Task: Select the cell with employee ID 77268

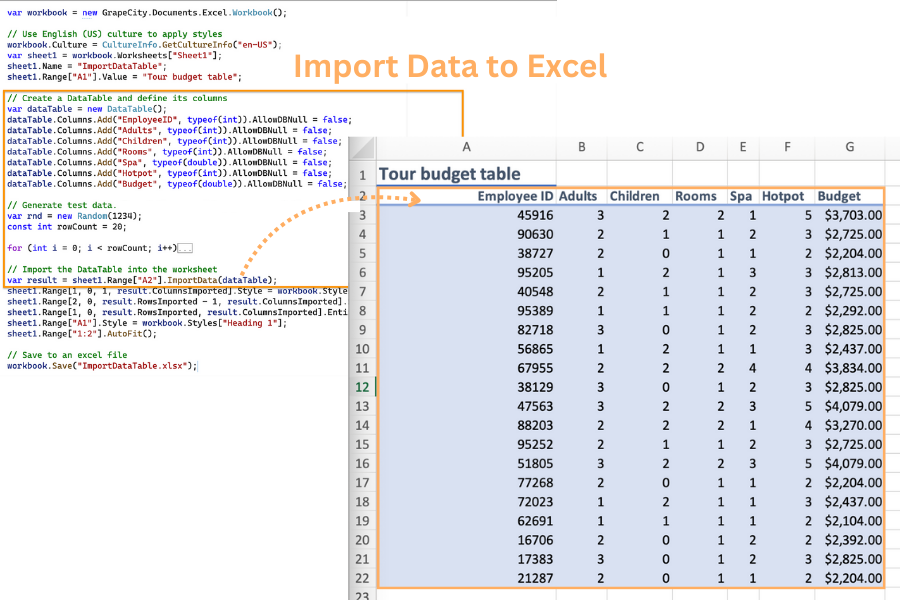Action: tap(466, 483)
